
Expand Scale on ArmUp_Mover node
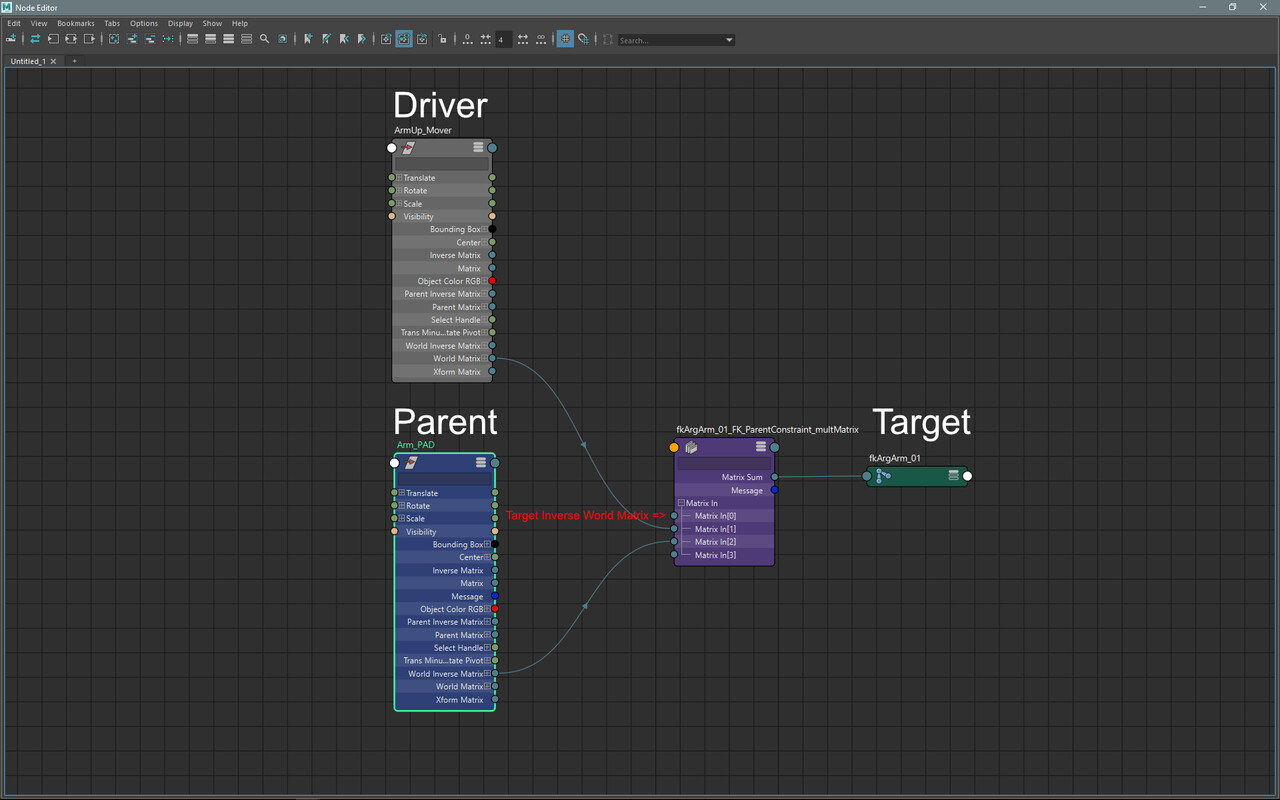[x=400, y=204]
